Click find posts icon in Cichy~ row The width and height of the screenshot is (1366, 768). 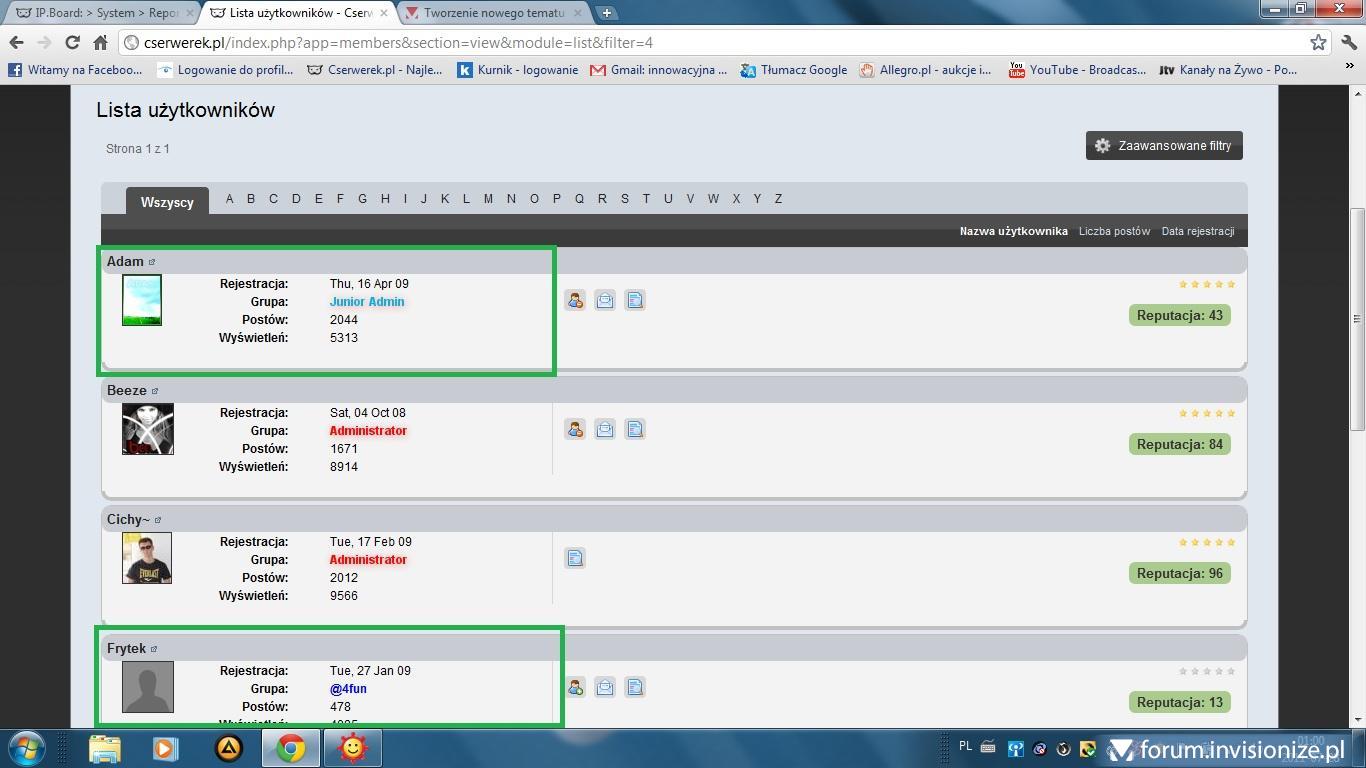coord(575,559)
